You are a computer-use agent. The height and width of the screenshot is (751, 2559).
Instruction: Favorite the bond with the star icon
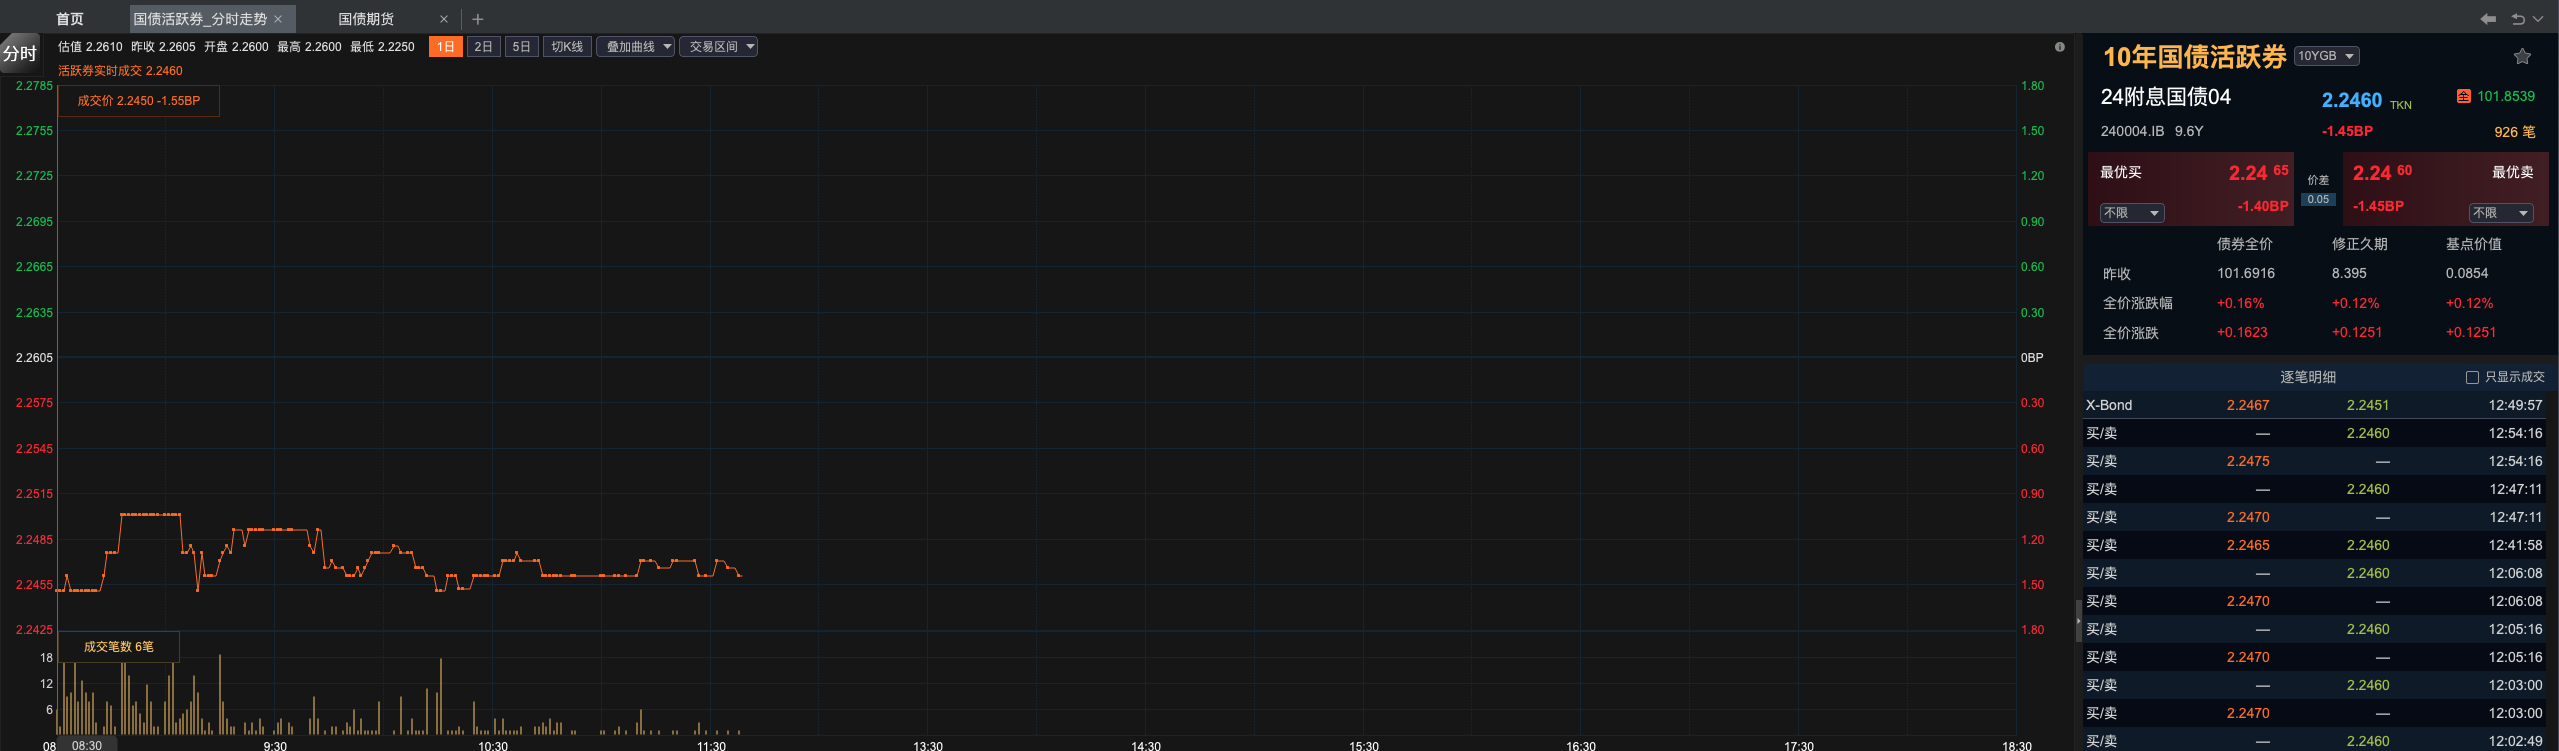[2522, 57]
